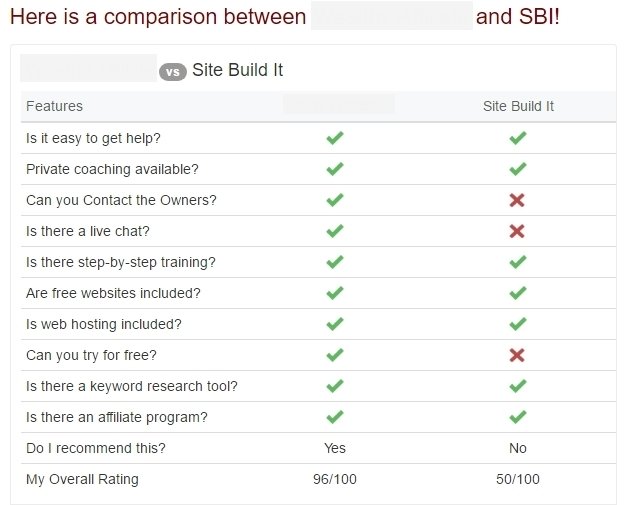
Task: Click Site Build It's red X for 'Contact the Owners'
Action: pyautogui.click(x=517, y=200)
